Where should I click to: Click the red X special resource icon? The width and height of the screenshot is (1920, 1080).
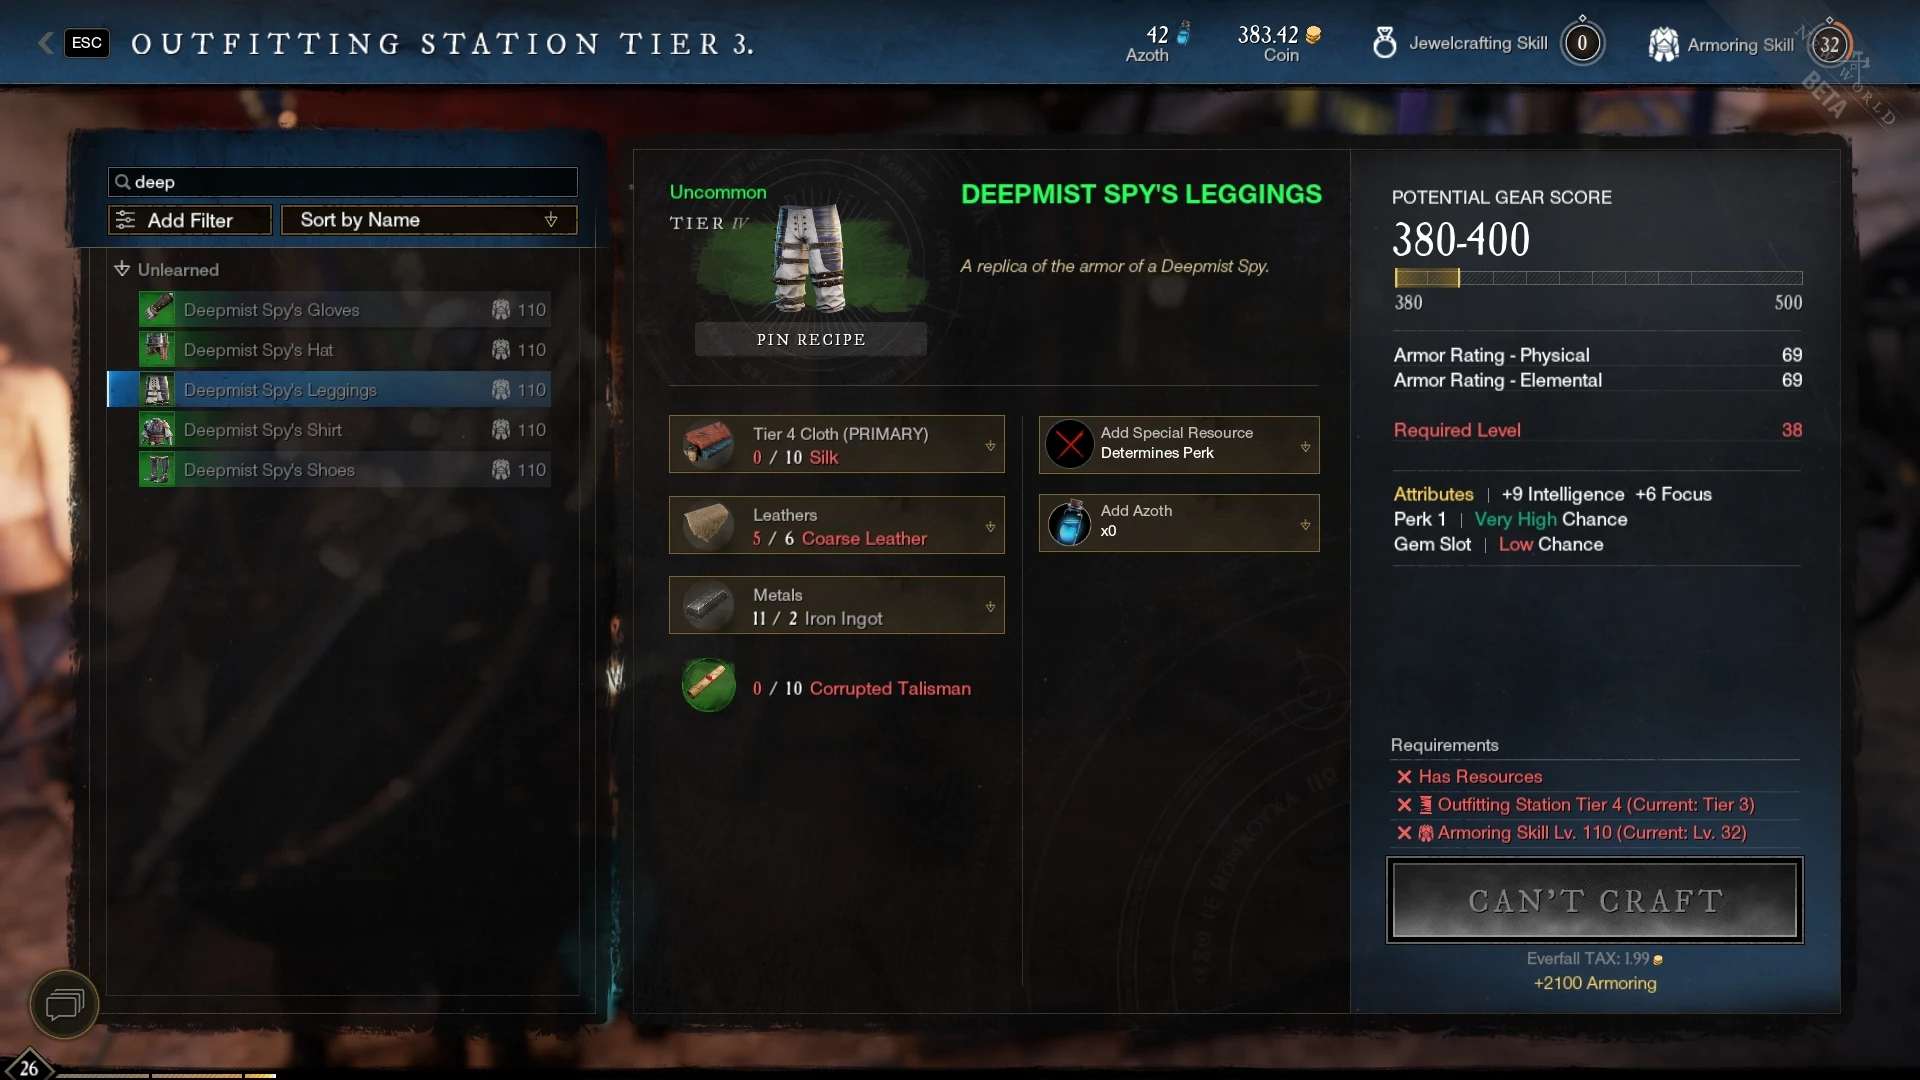click(1069, 444)
